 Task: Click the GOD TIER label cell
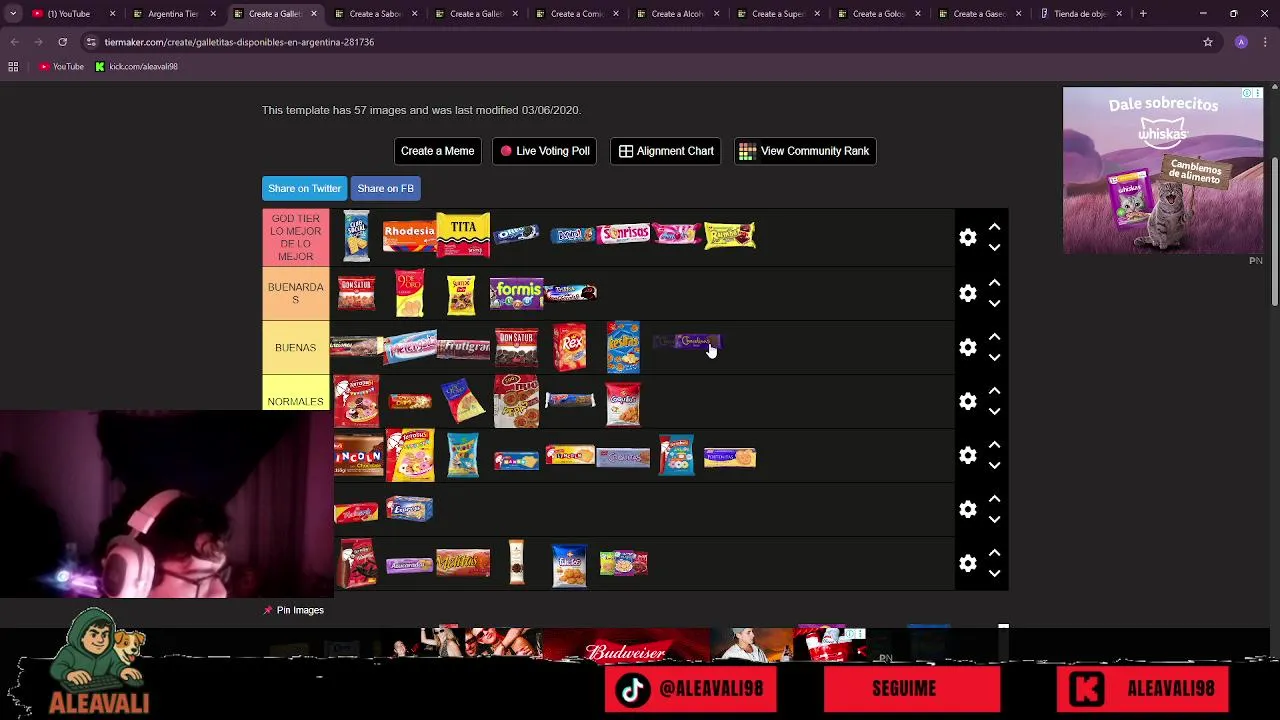tap(295, 237)
